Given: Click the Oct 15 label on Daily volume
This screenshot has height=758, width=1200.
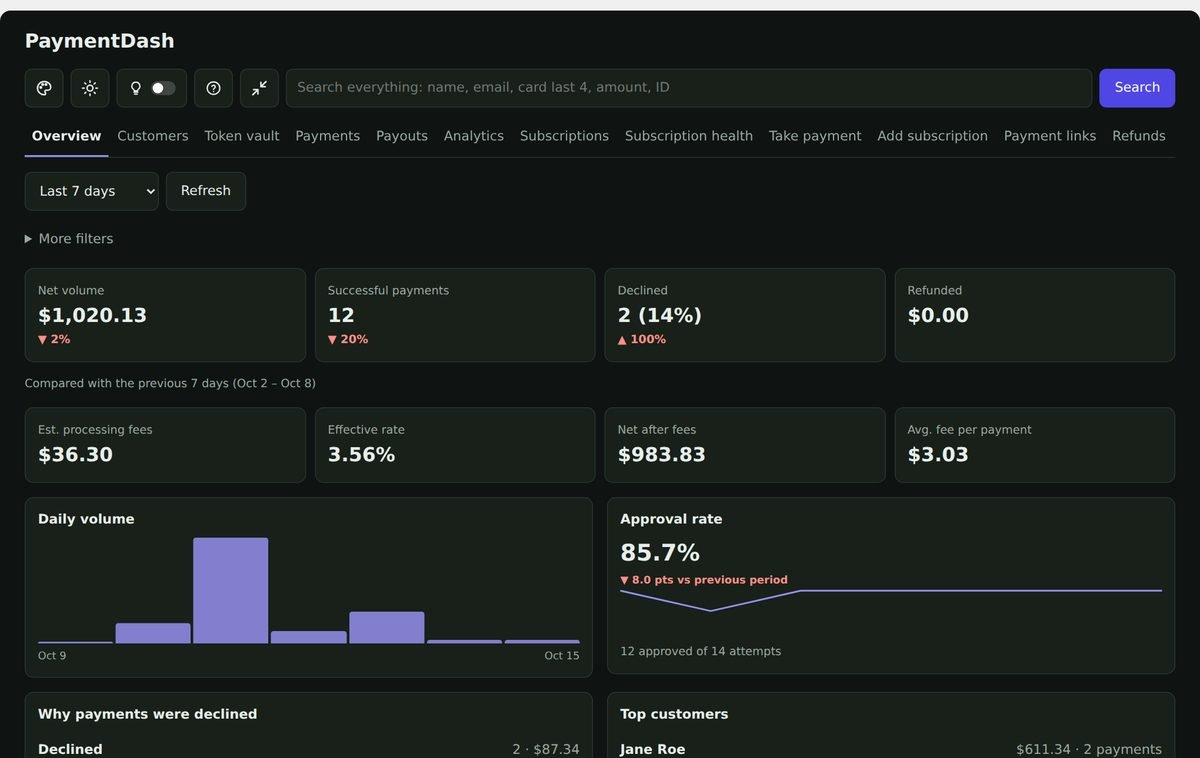Looking at the screenshot, I should tap(562, 656).
